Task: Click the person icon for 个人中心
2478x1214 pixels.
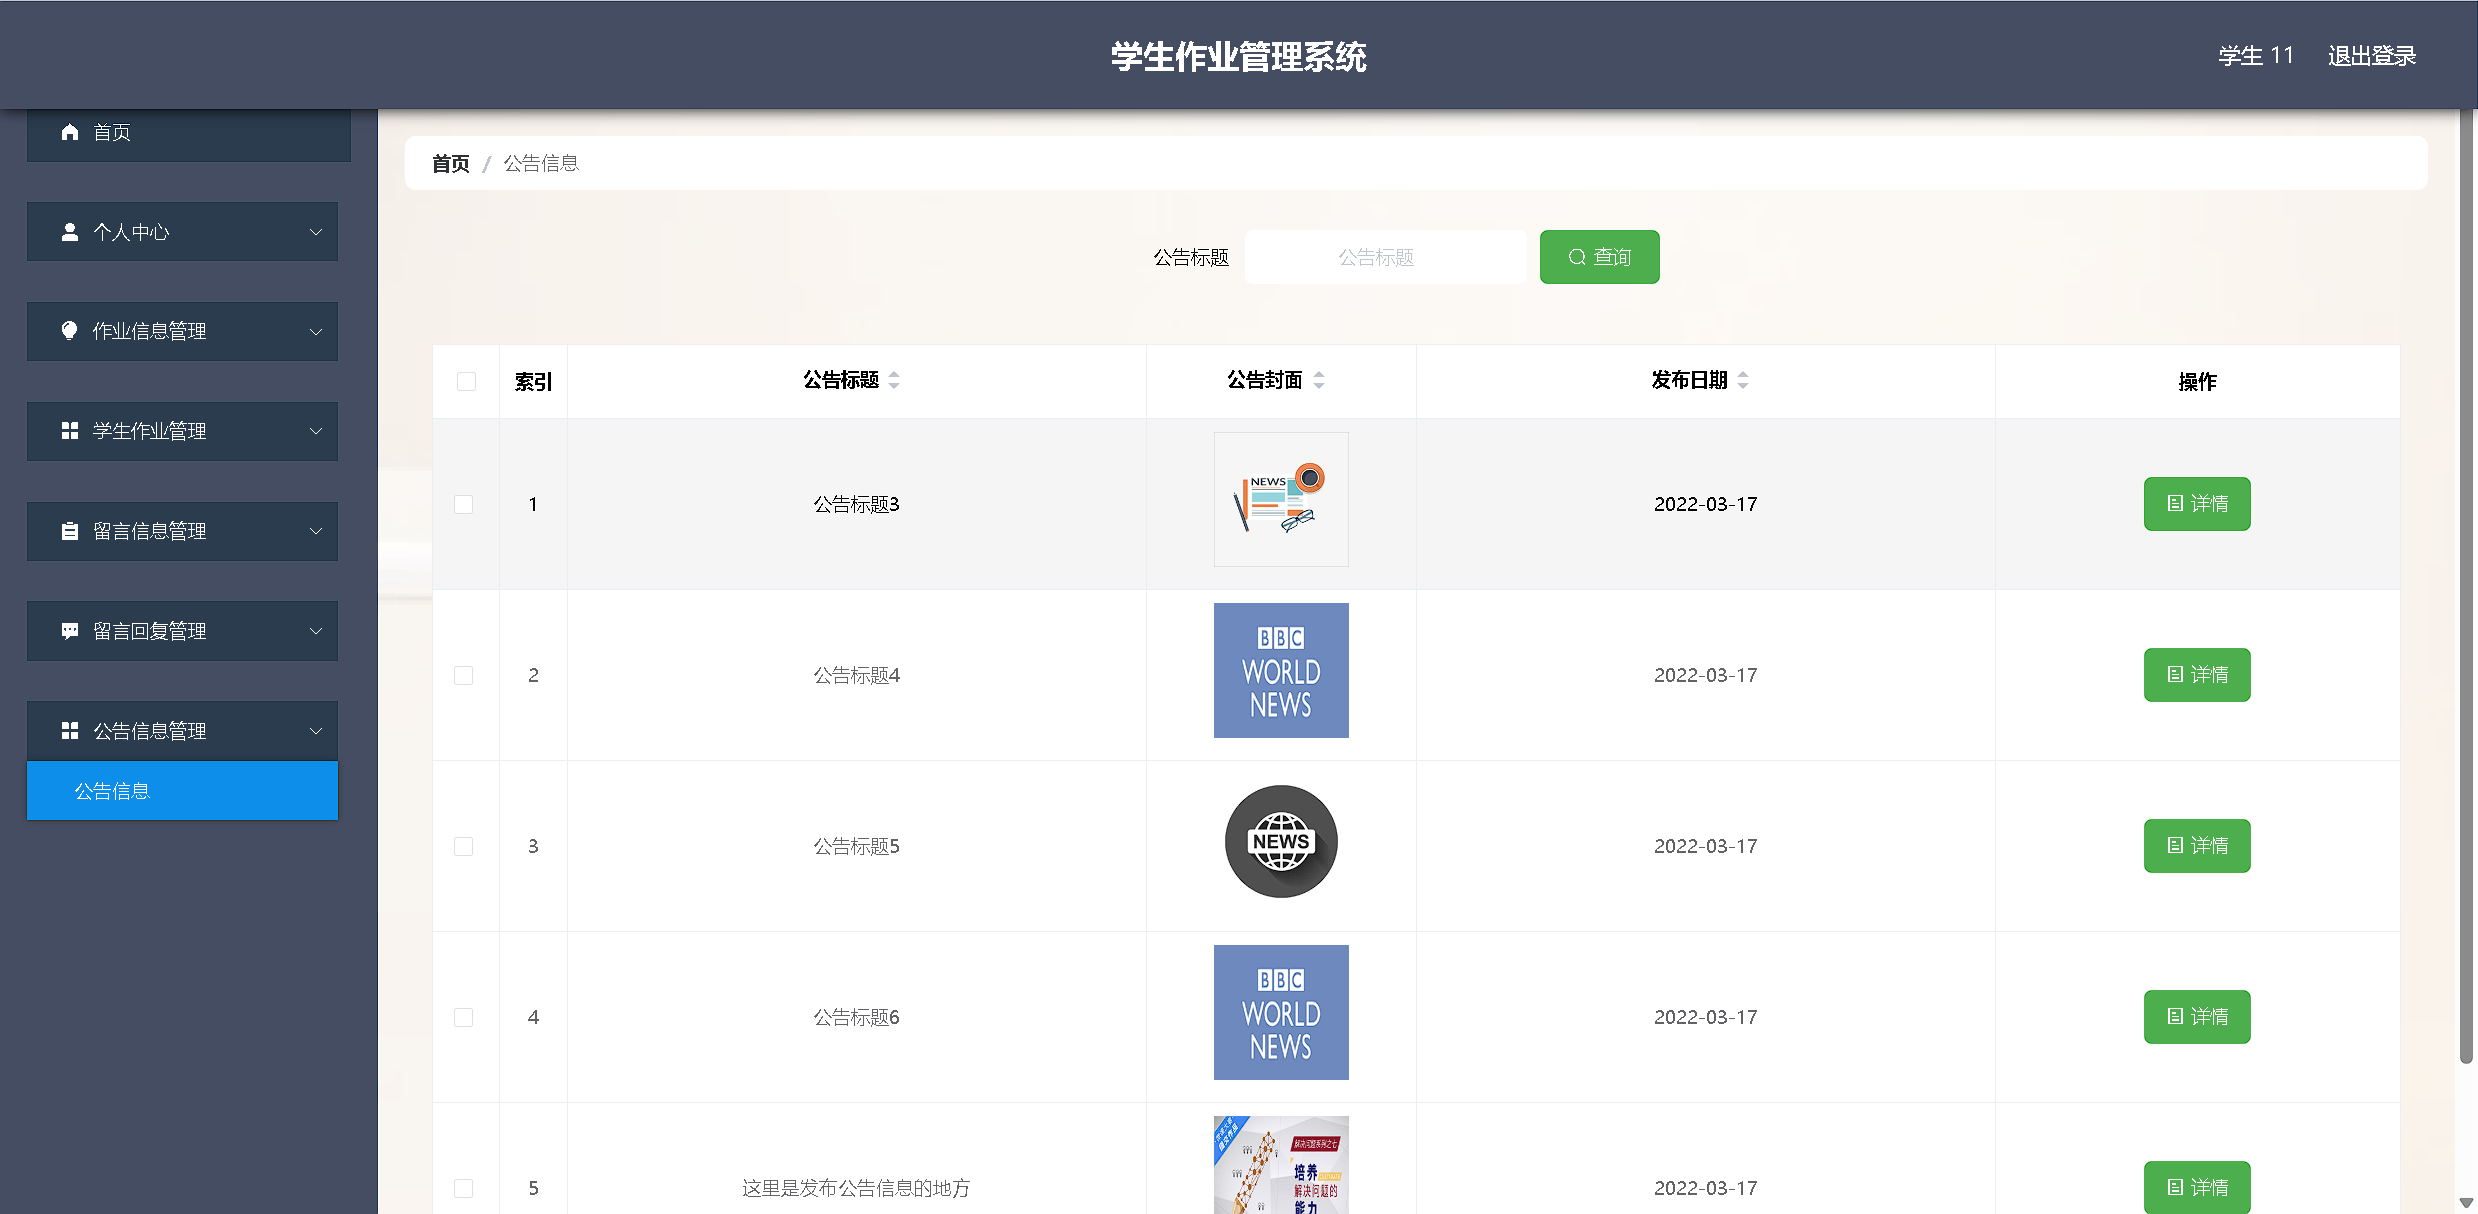Action: point(70,232)
